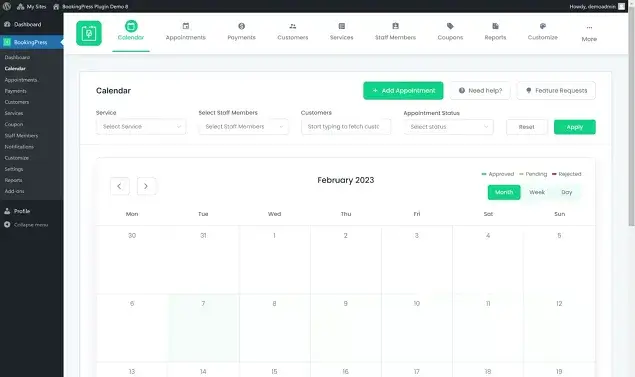Select January 30 calendar cell
The image size is (635, 377).
[132, 260]
